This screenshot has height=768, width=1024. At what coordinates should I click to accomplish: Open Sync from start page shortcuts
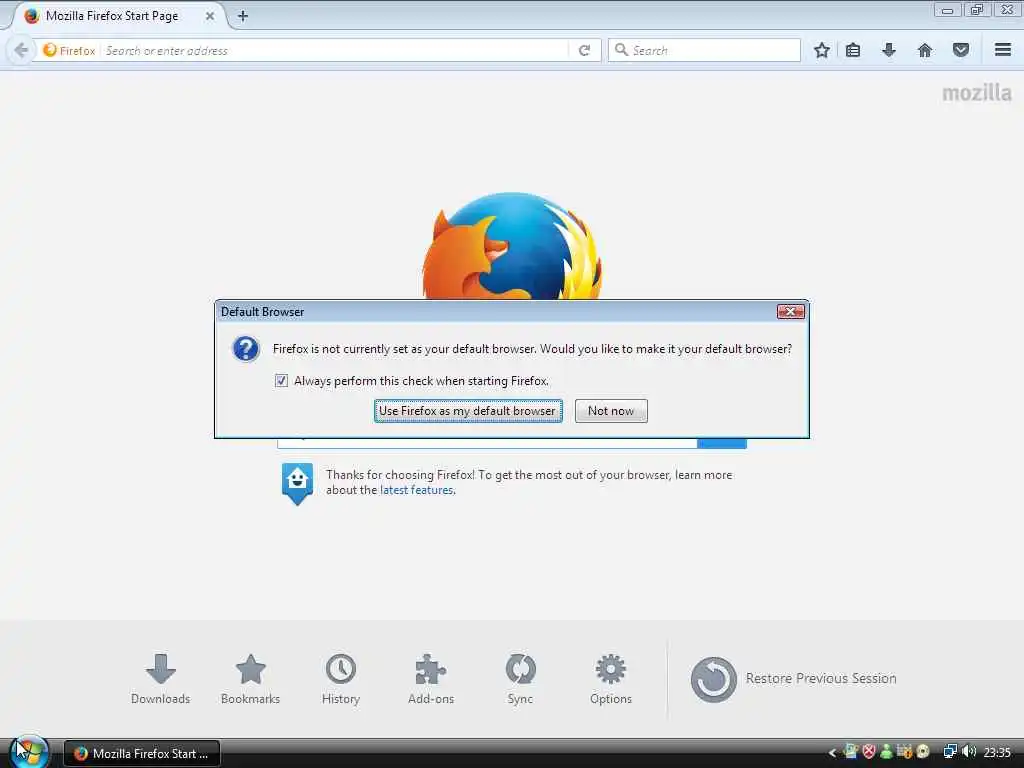pos(520,679)
